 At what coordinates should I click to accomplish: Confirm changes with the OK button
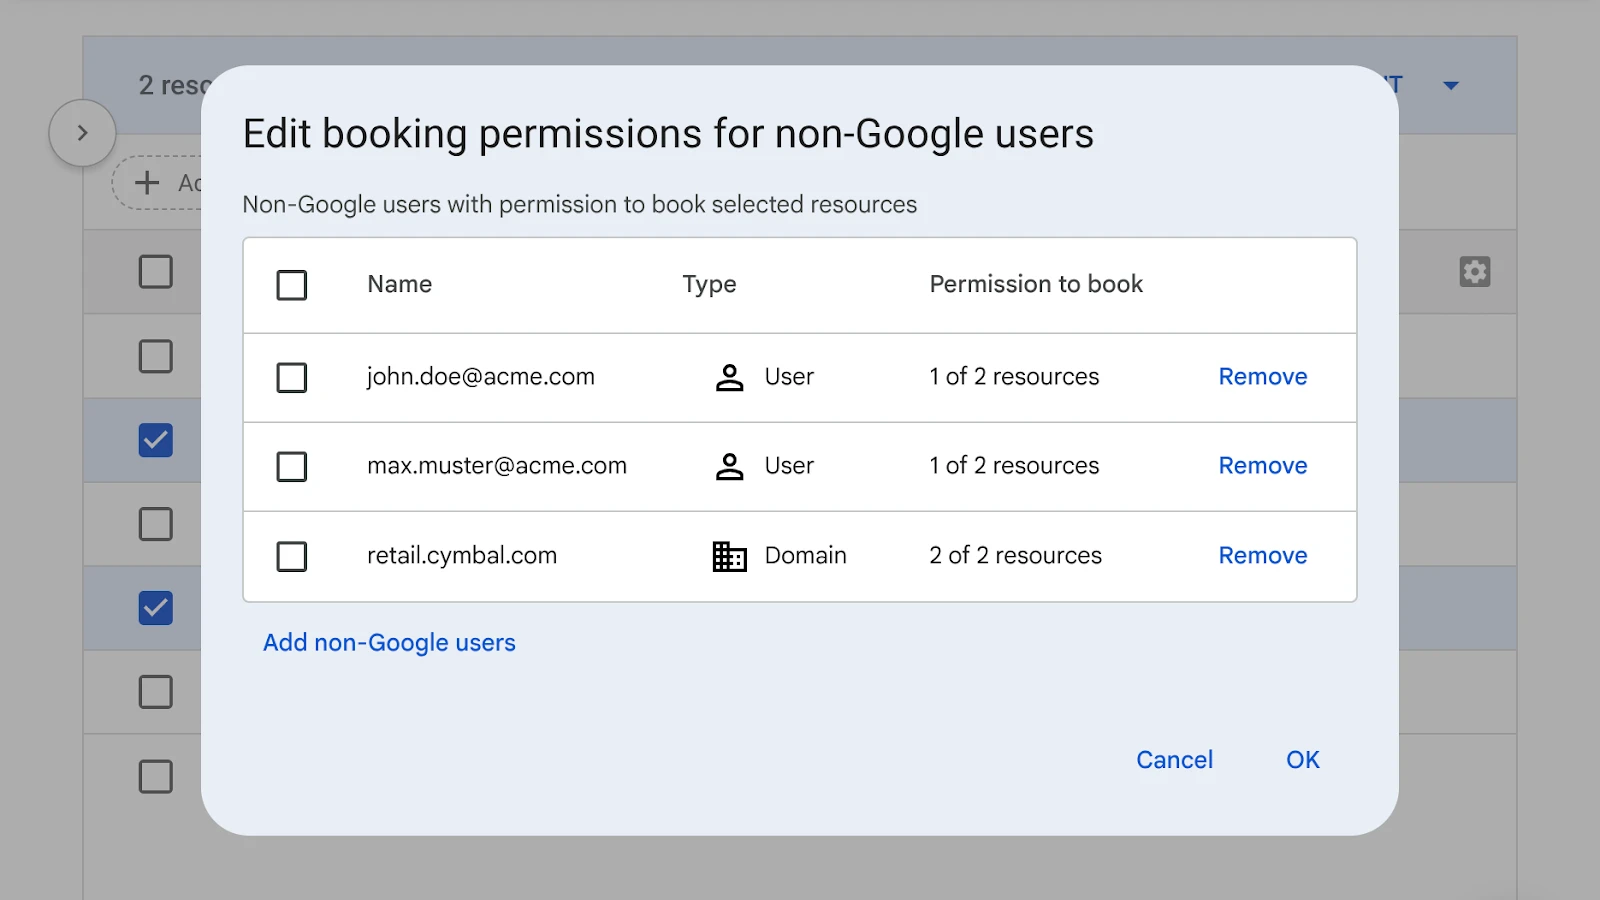(1302, 760)
